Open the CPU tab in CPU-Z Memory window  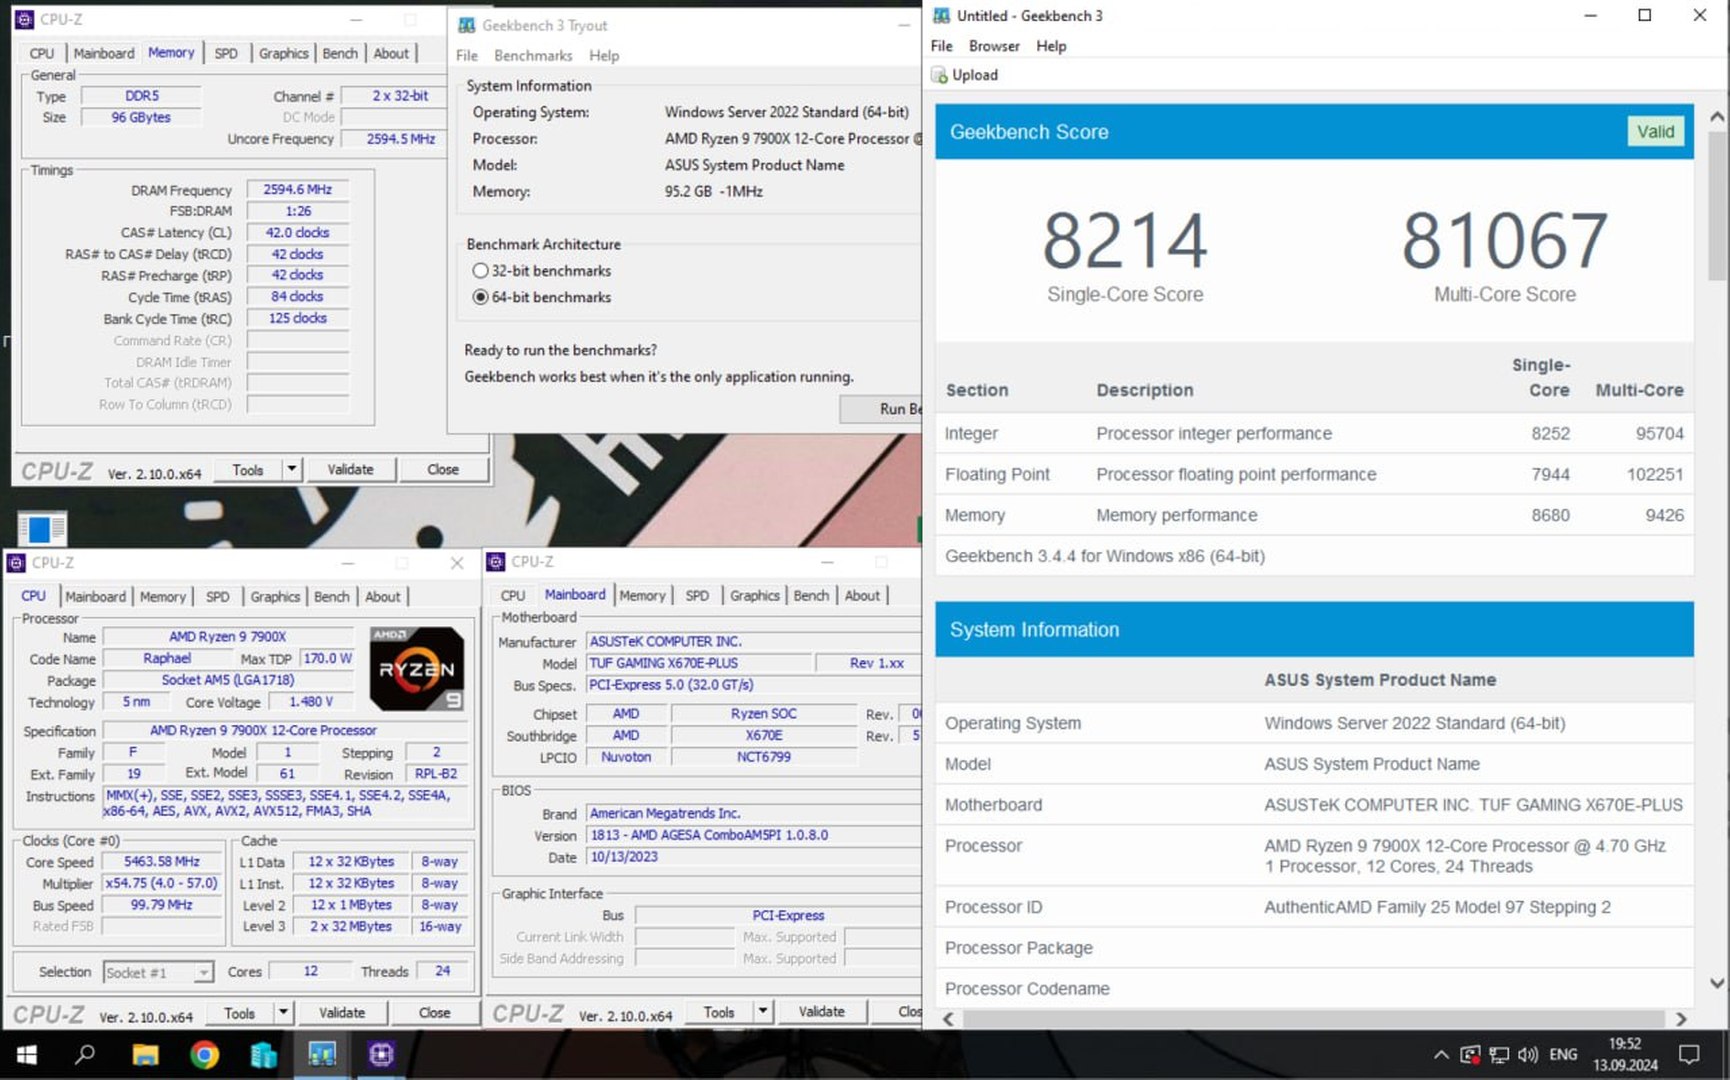42,53
